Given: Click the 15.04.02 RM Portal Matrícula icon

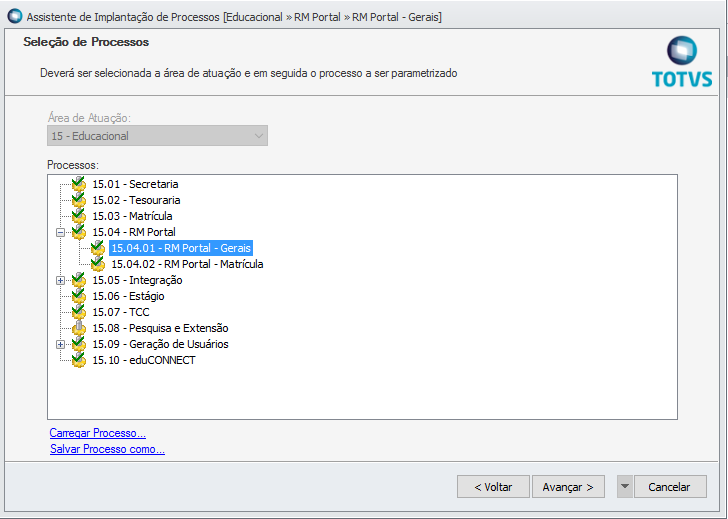Looking at the screenshot, I should 97,264.
